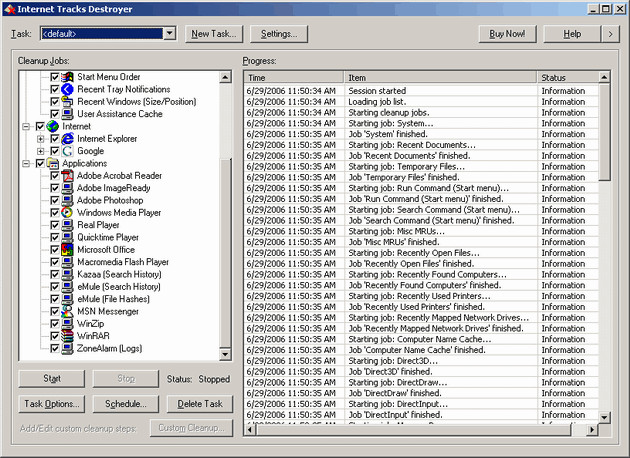The height and width of the screenshot is (458, 630).
Task: Click the User Assistance Cache icon
Action: pos(67,114)
